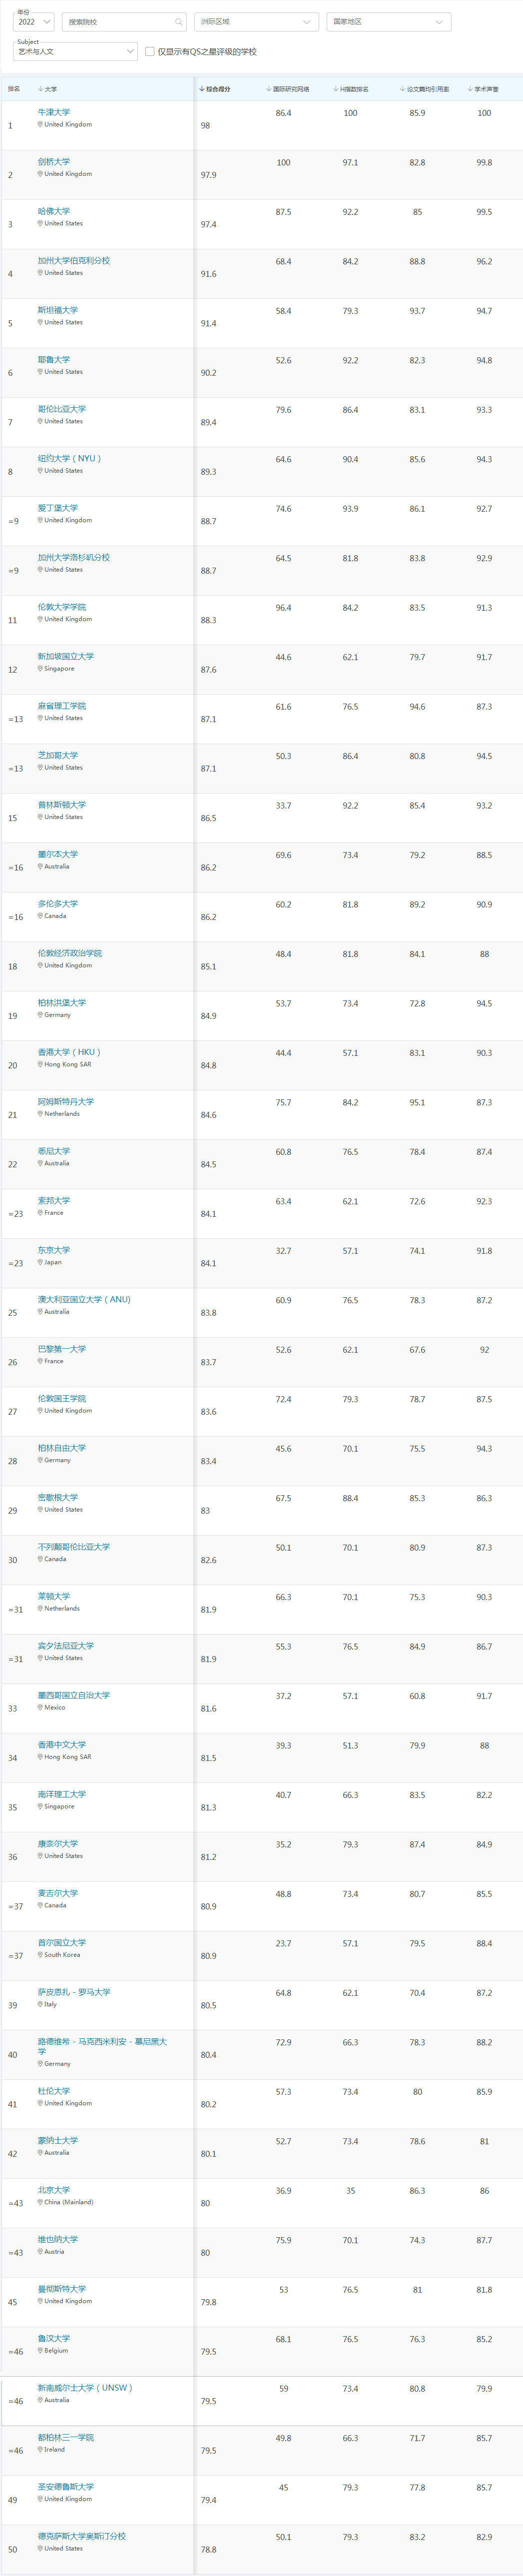Open 东京大学 university link
This screenshot has width=523, height=2576.
54,1250
